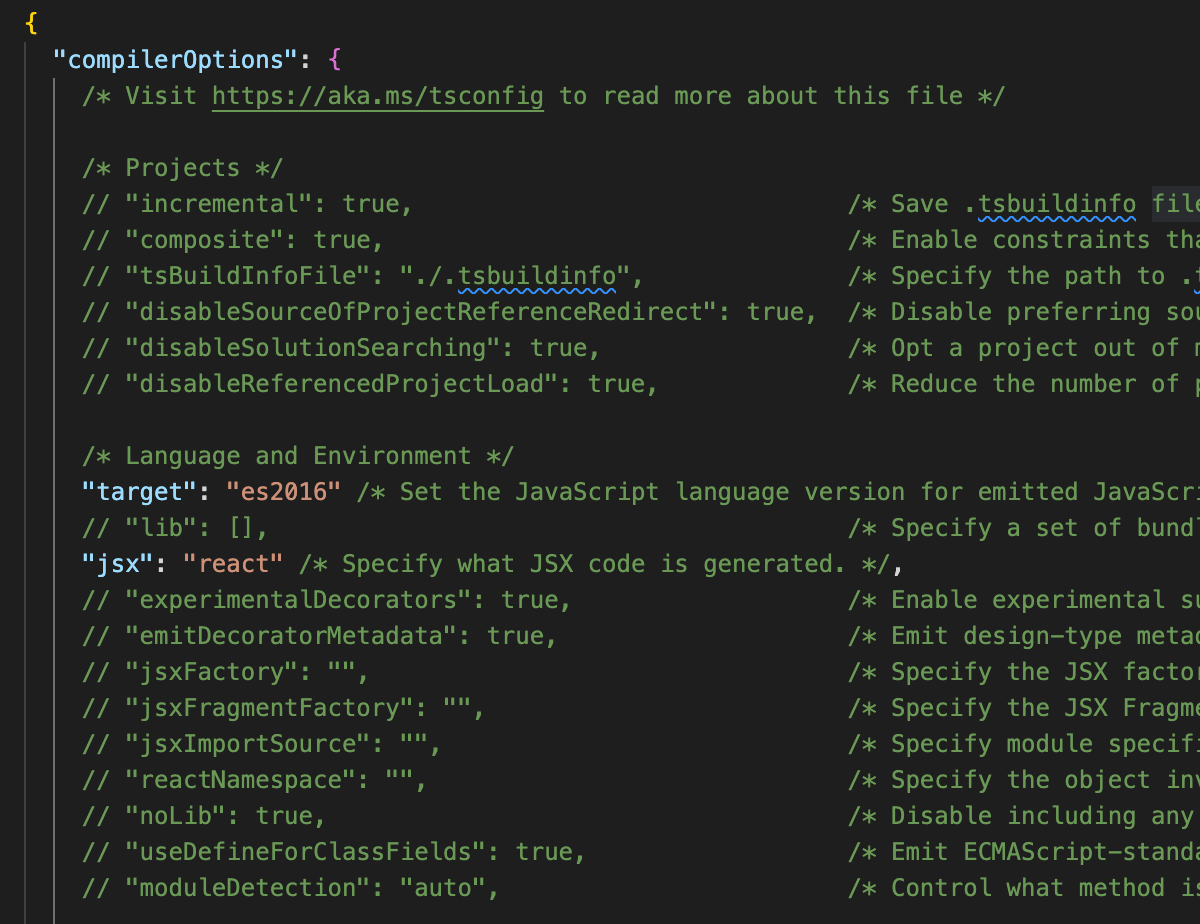Click the opening brace at file top

click(x=30, y=21)
